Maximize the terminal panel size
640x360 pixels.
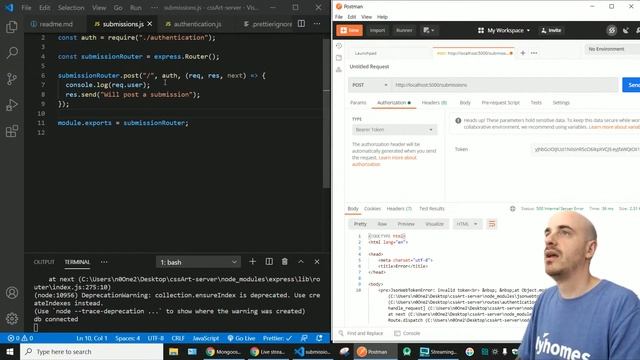301,262
